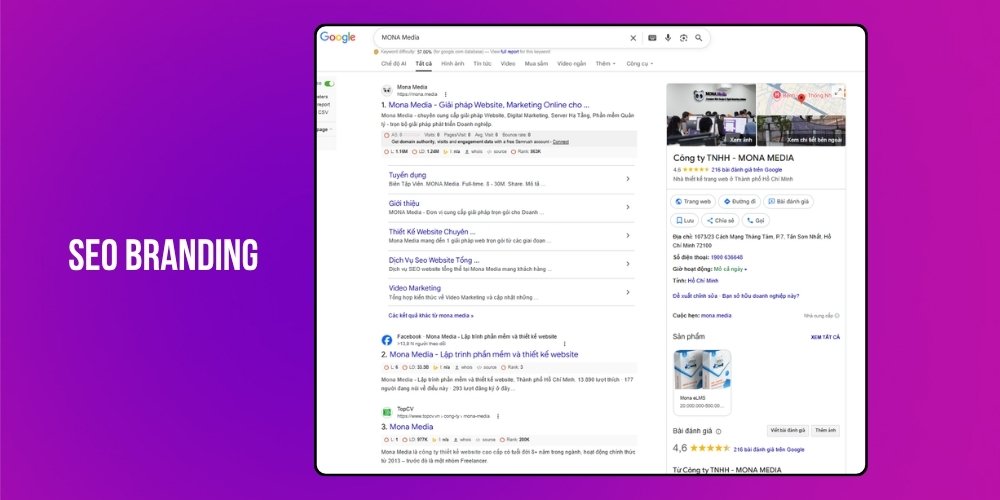This screenshot has width=1000, height=500.
Task: Clear the search box with the X icon
Action: tap(633, 38)
